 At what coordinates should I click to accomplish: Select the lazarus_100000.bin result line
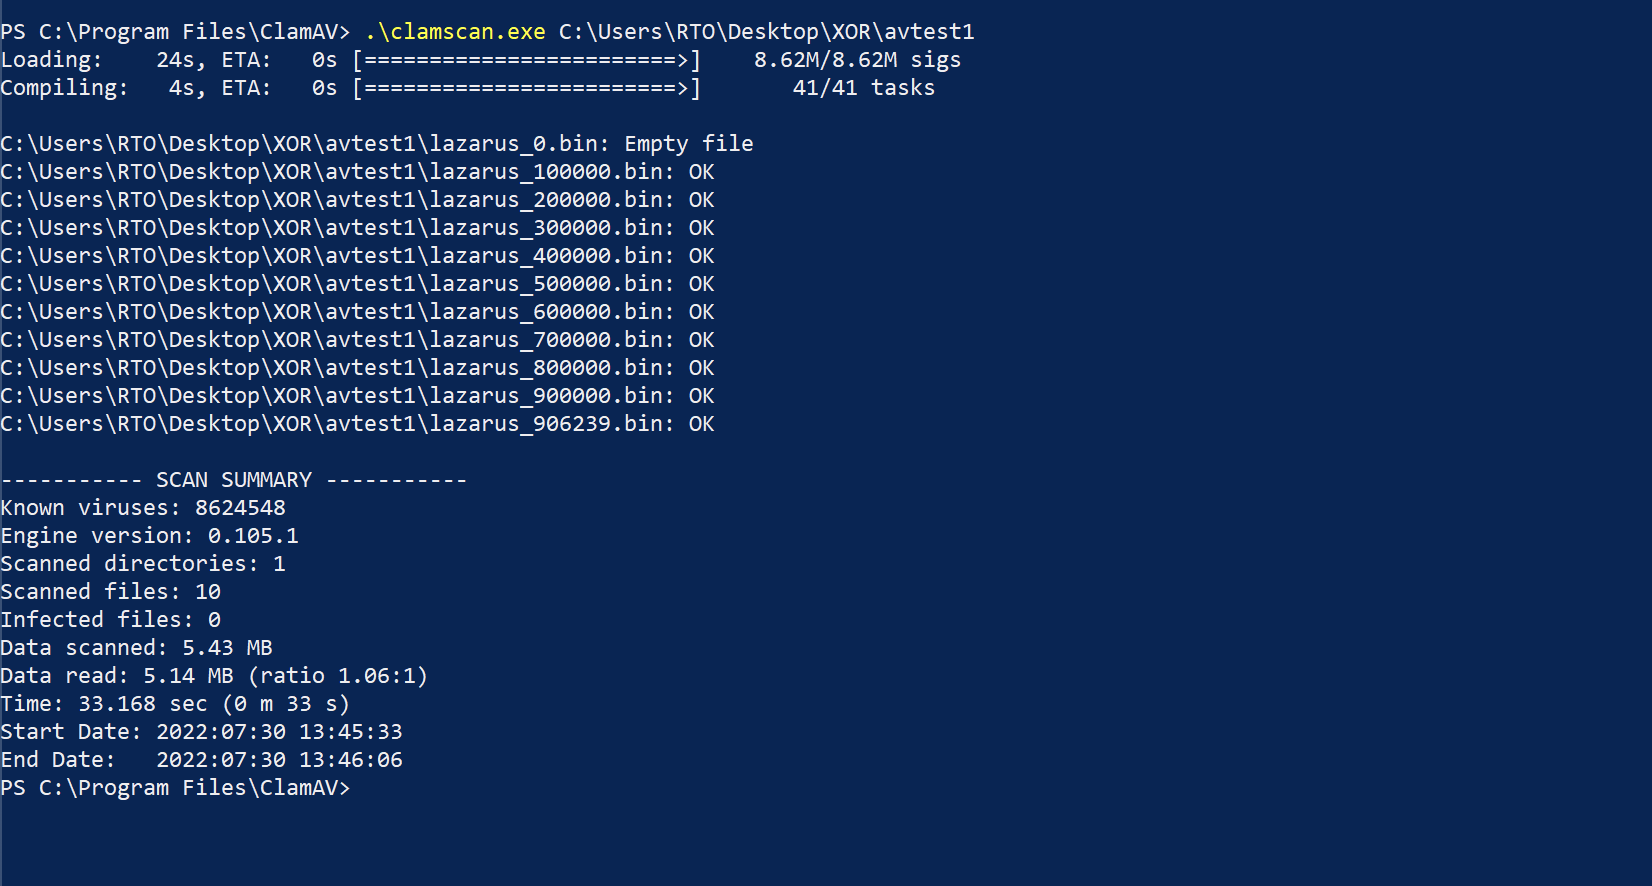(x=358, y=172)
